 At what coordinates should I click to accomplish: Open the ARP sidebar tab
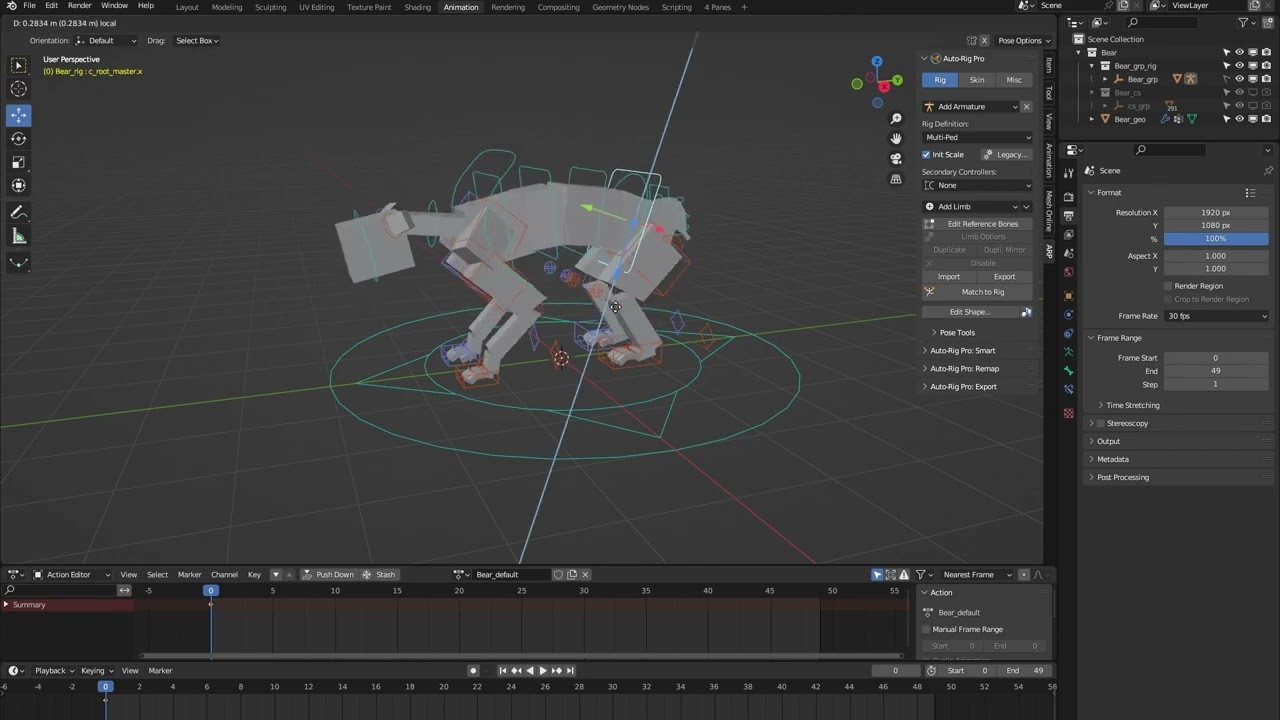1048,251
